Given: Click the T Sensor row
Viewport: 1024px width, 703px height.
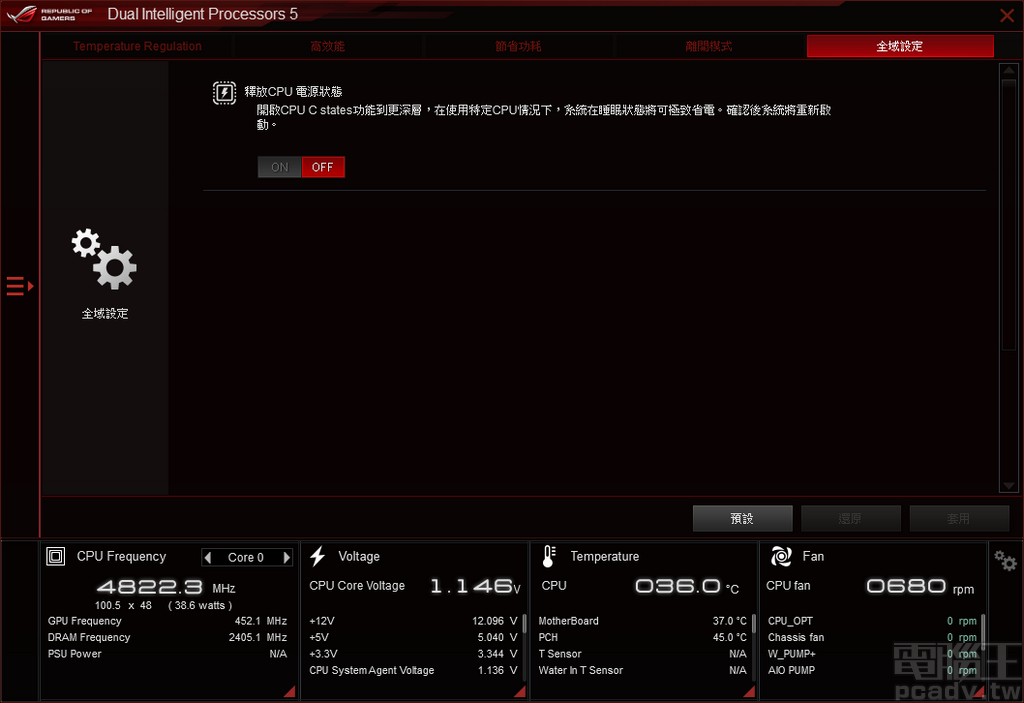Looking at the screenshot, I should pyautogui.click(x=642, y=653).
